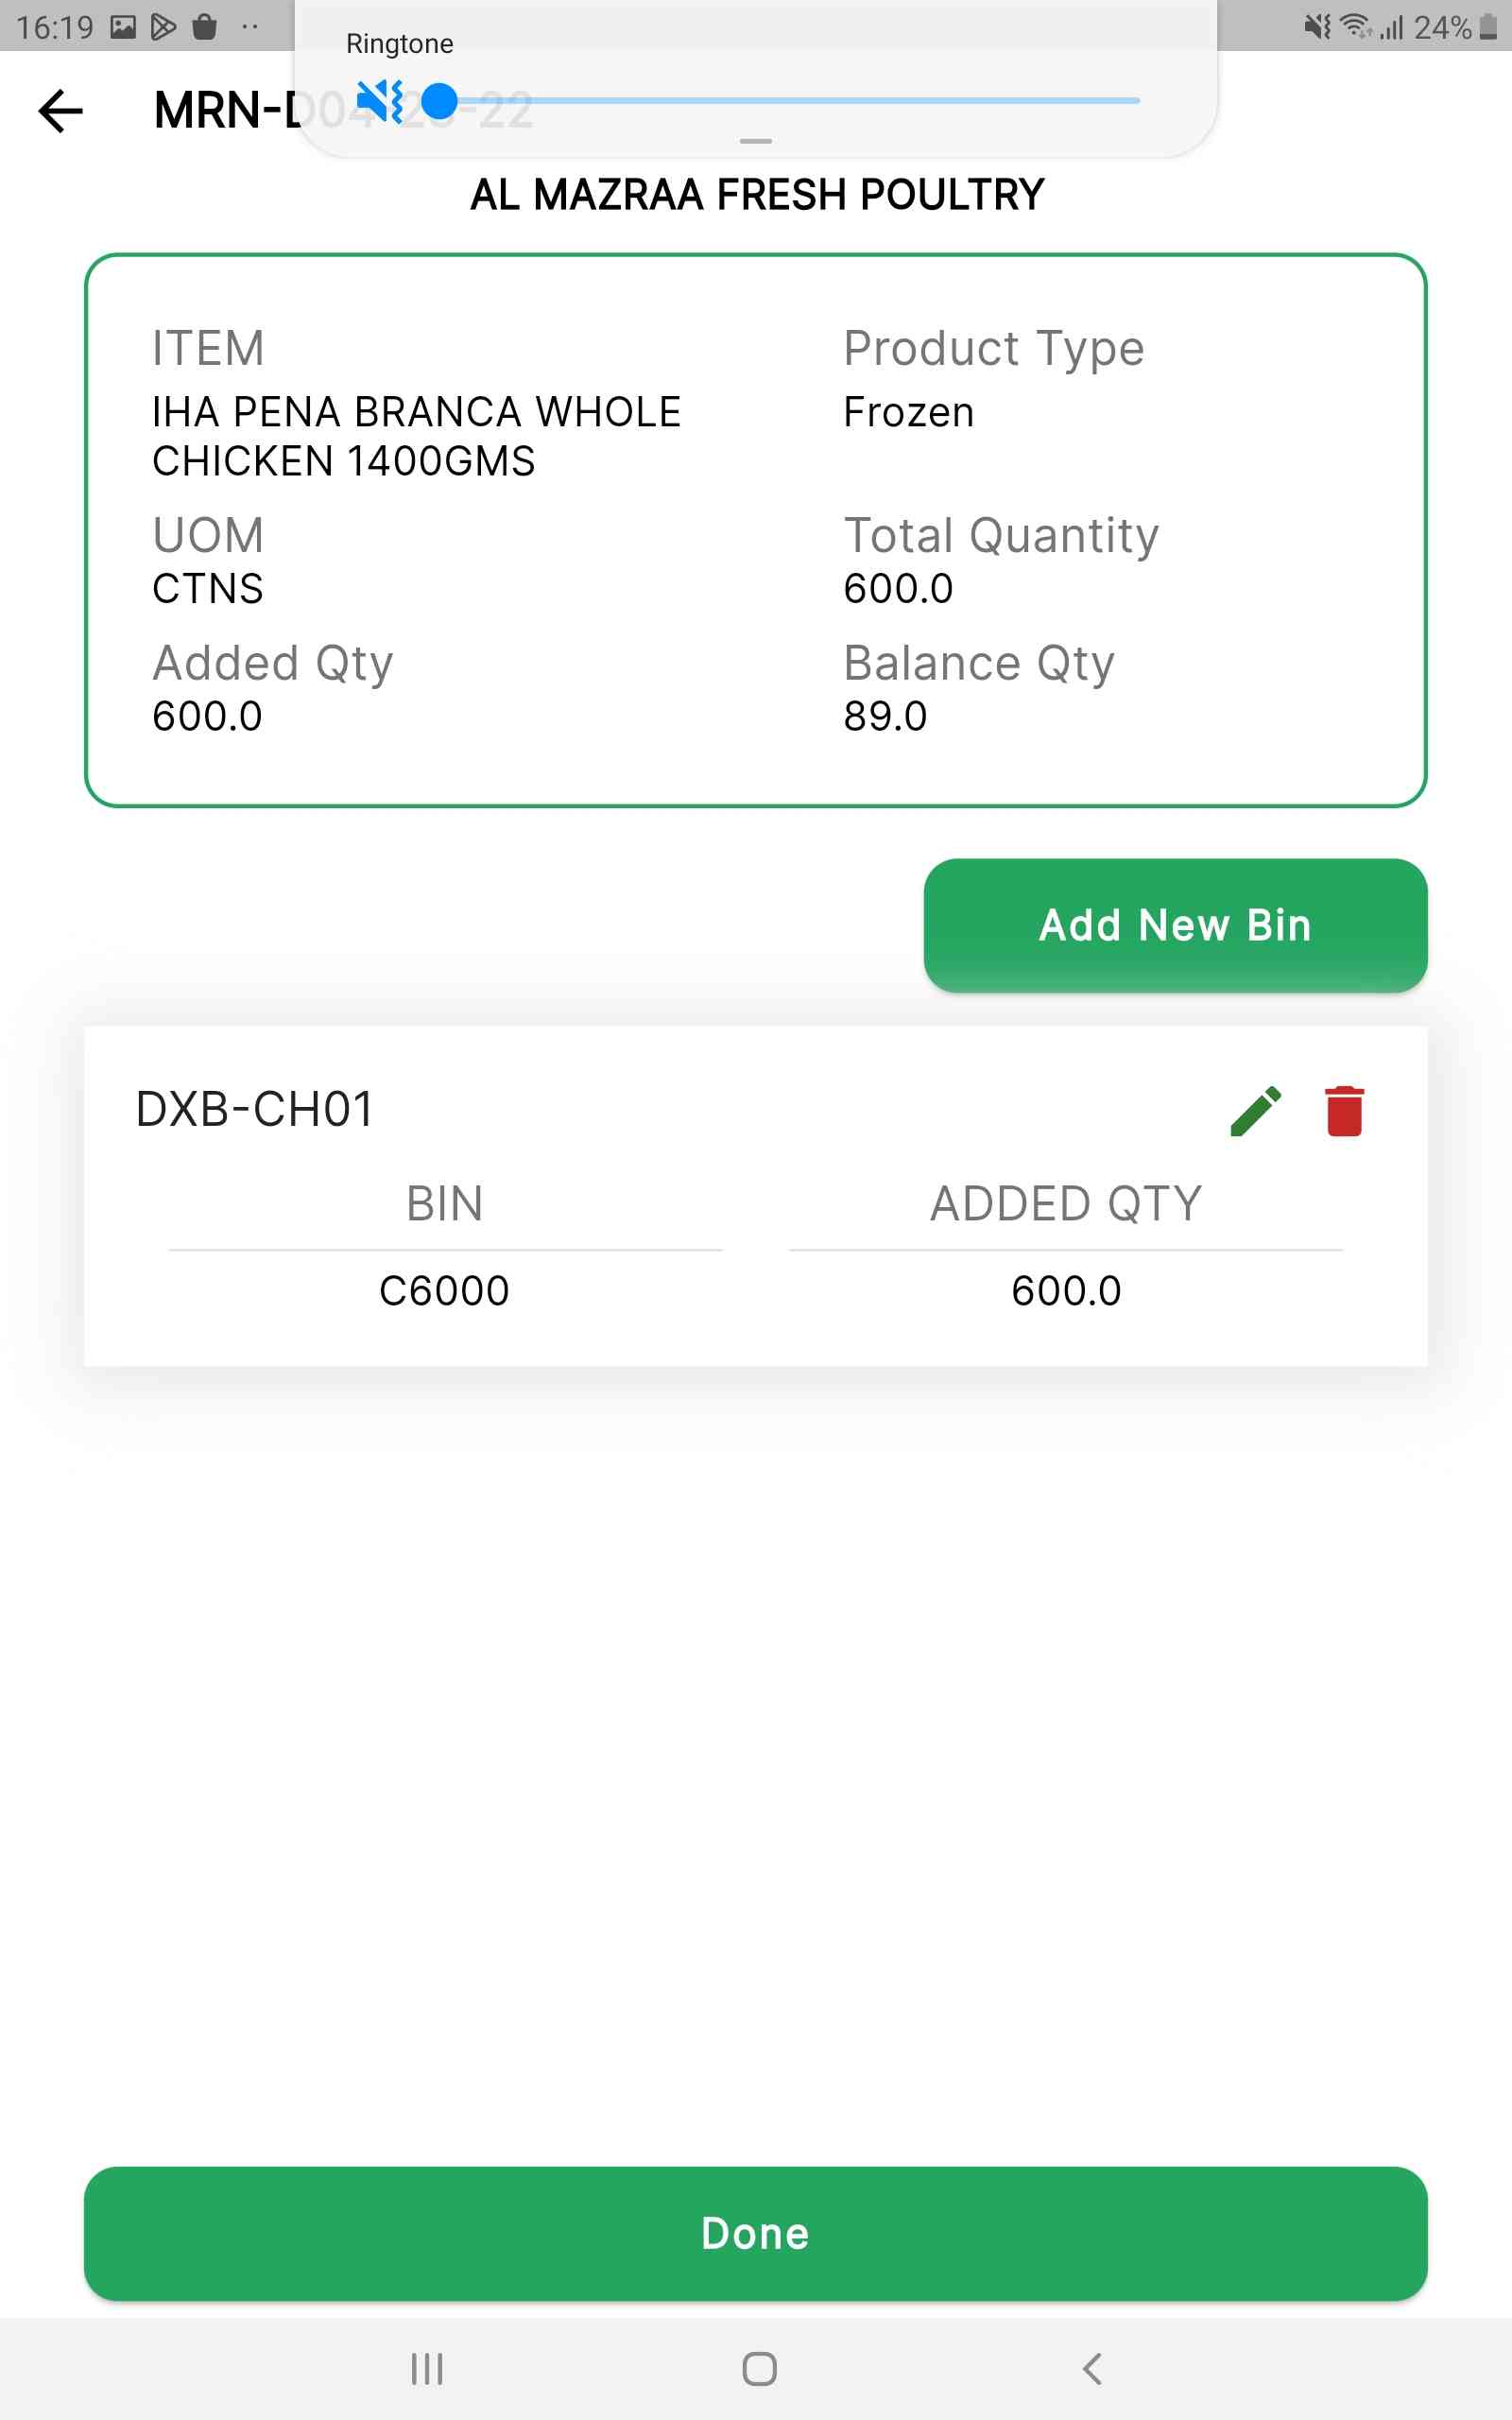Tap the IHA PENA BRANCA item name

pos(417,436)
